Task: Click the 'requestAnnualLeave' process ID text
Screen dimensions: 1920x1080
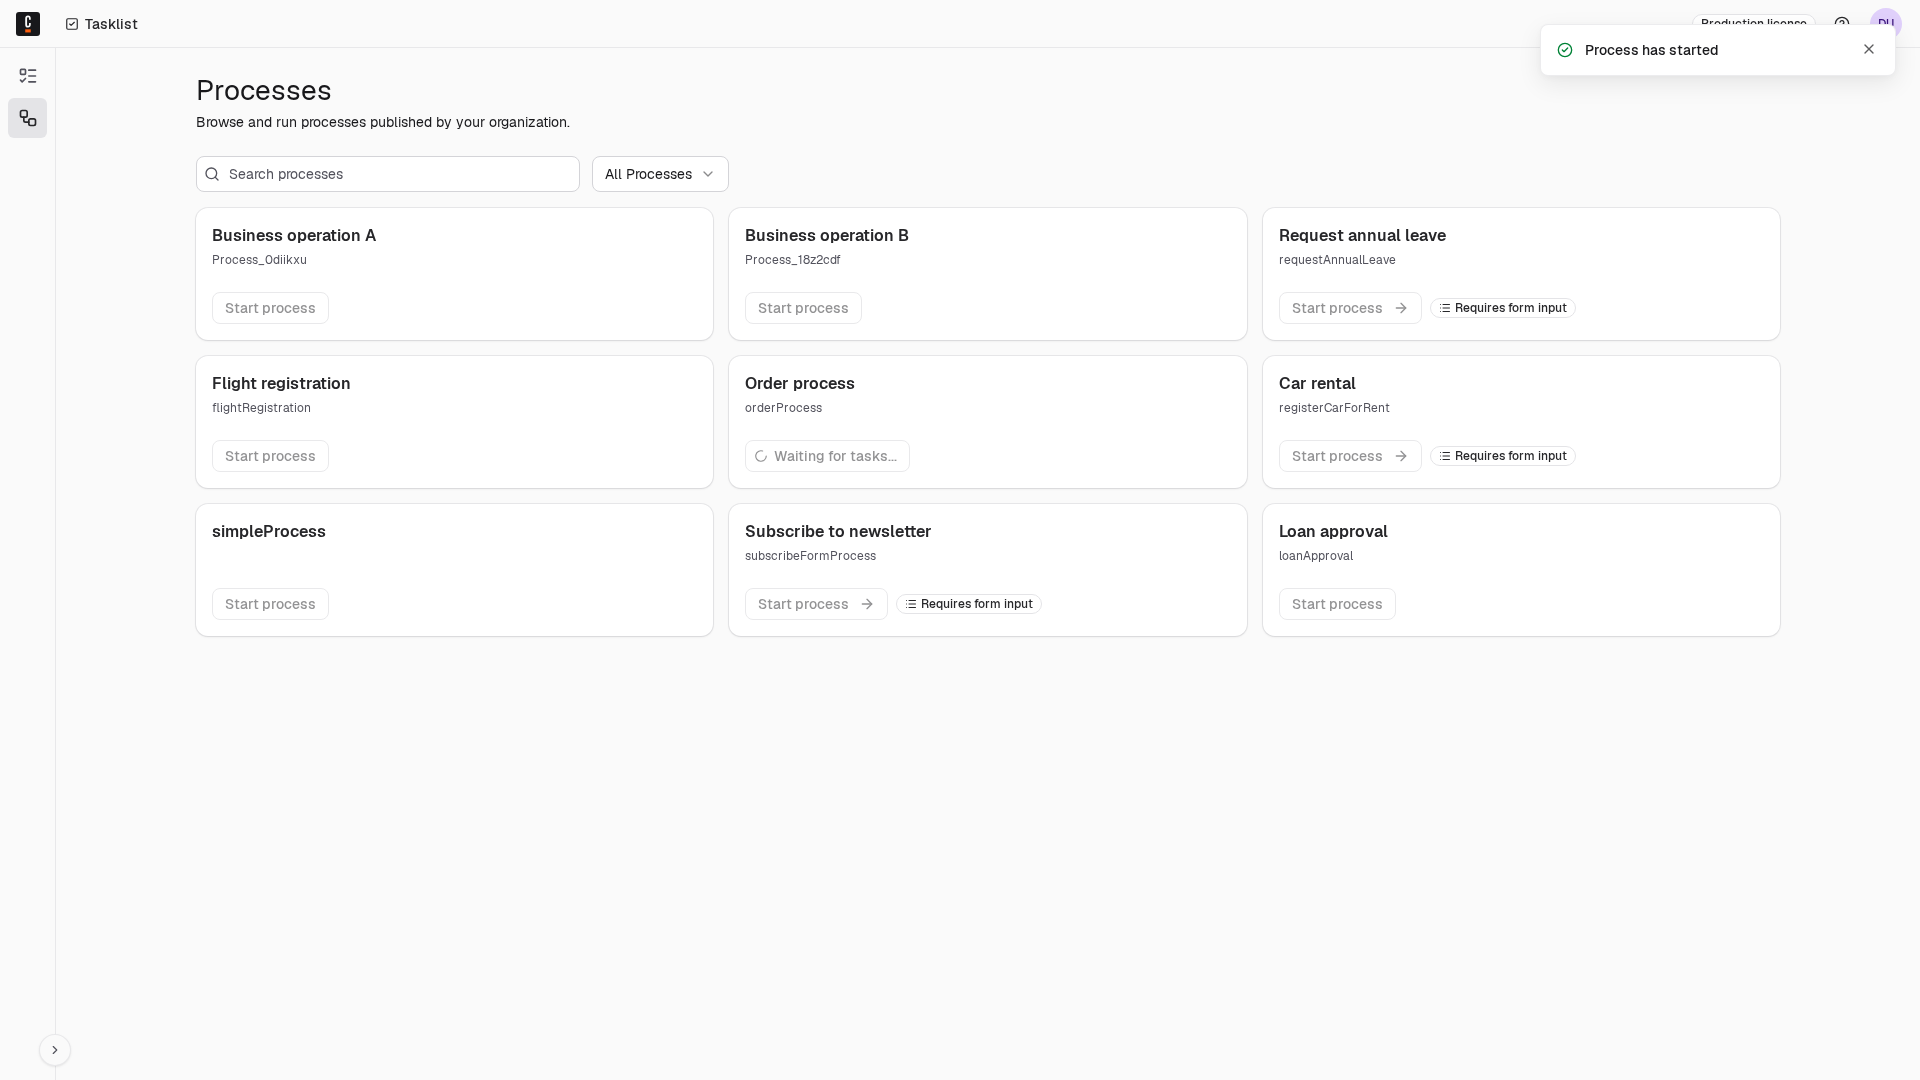Action: click(1337, 260)
